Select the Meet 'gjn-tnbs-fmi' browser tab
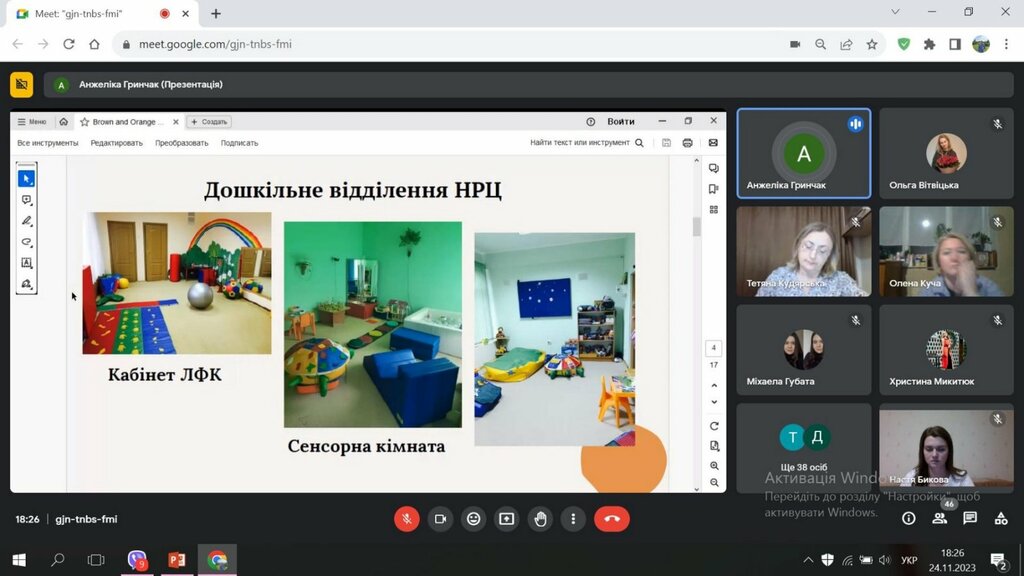 85,13
